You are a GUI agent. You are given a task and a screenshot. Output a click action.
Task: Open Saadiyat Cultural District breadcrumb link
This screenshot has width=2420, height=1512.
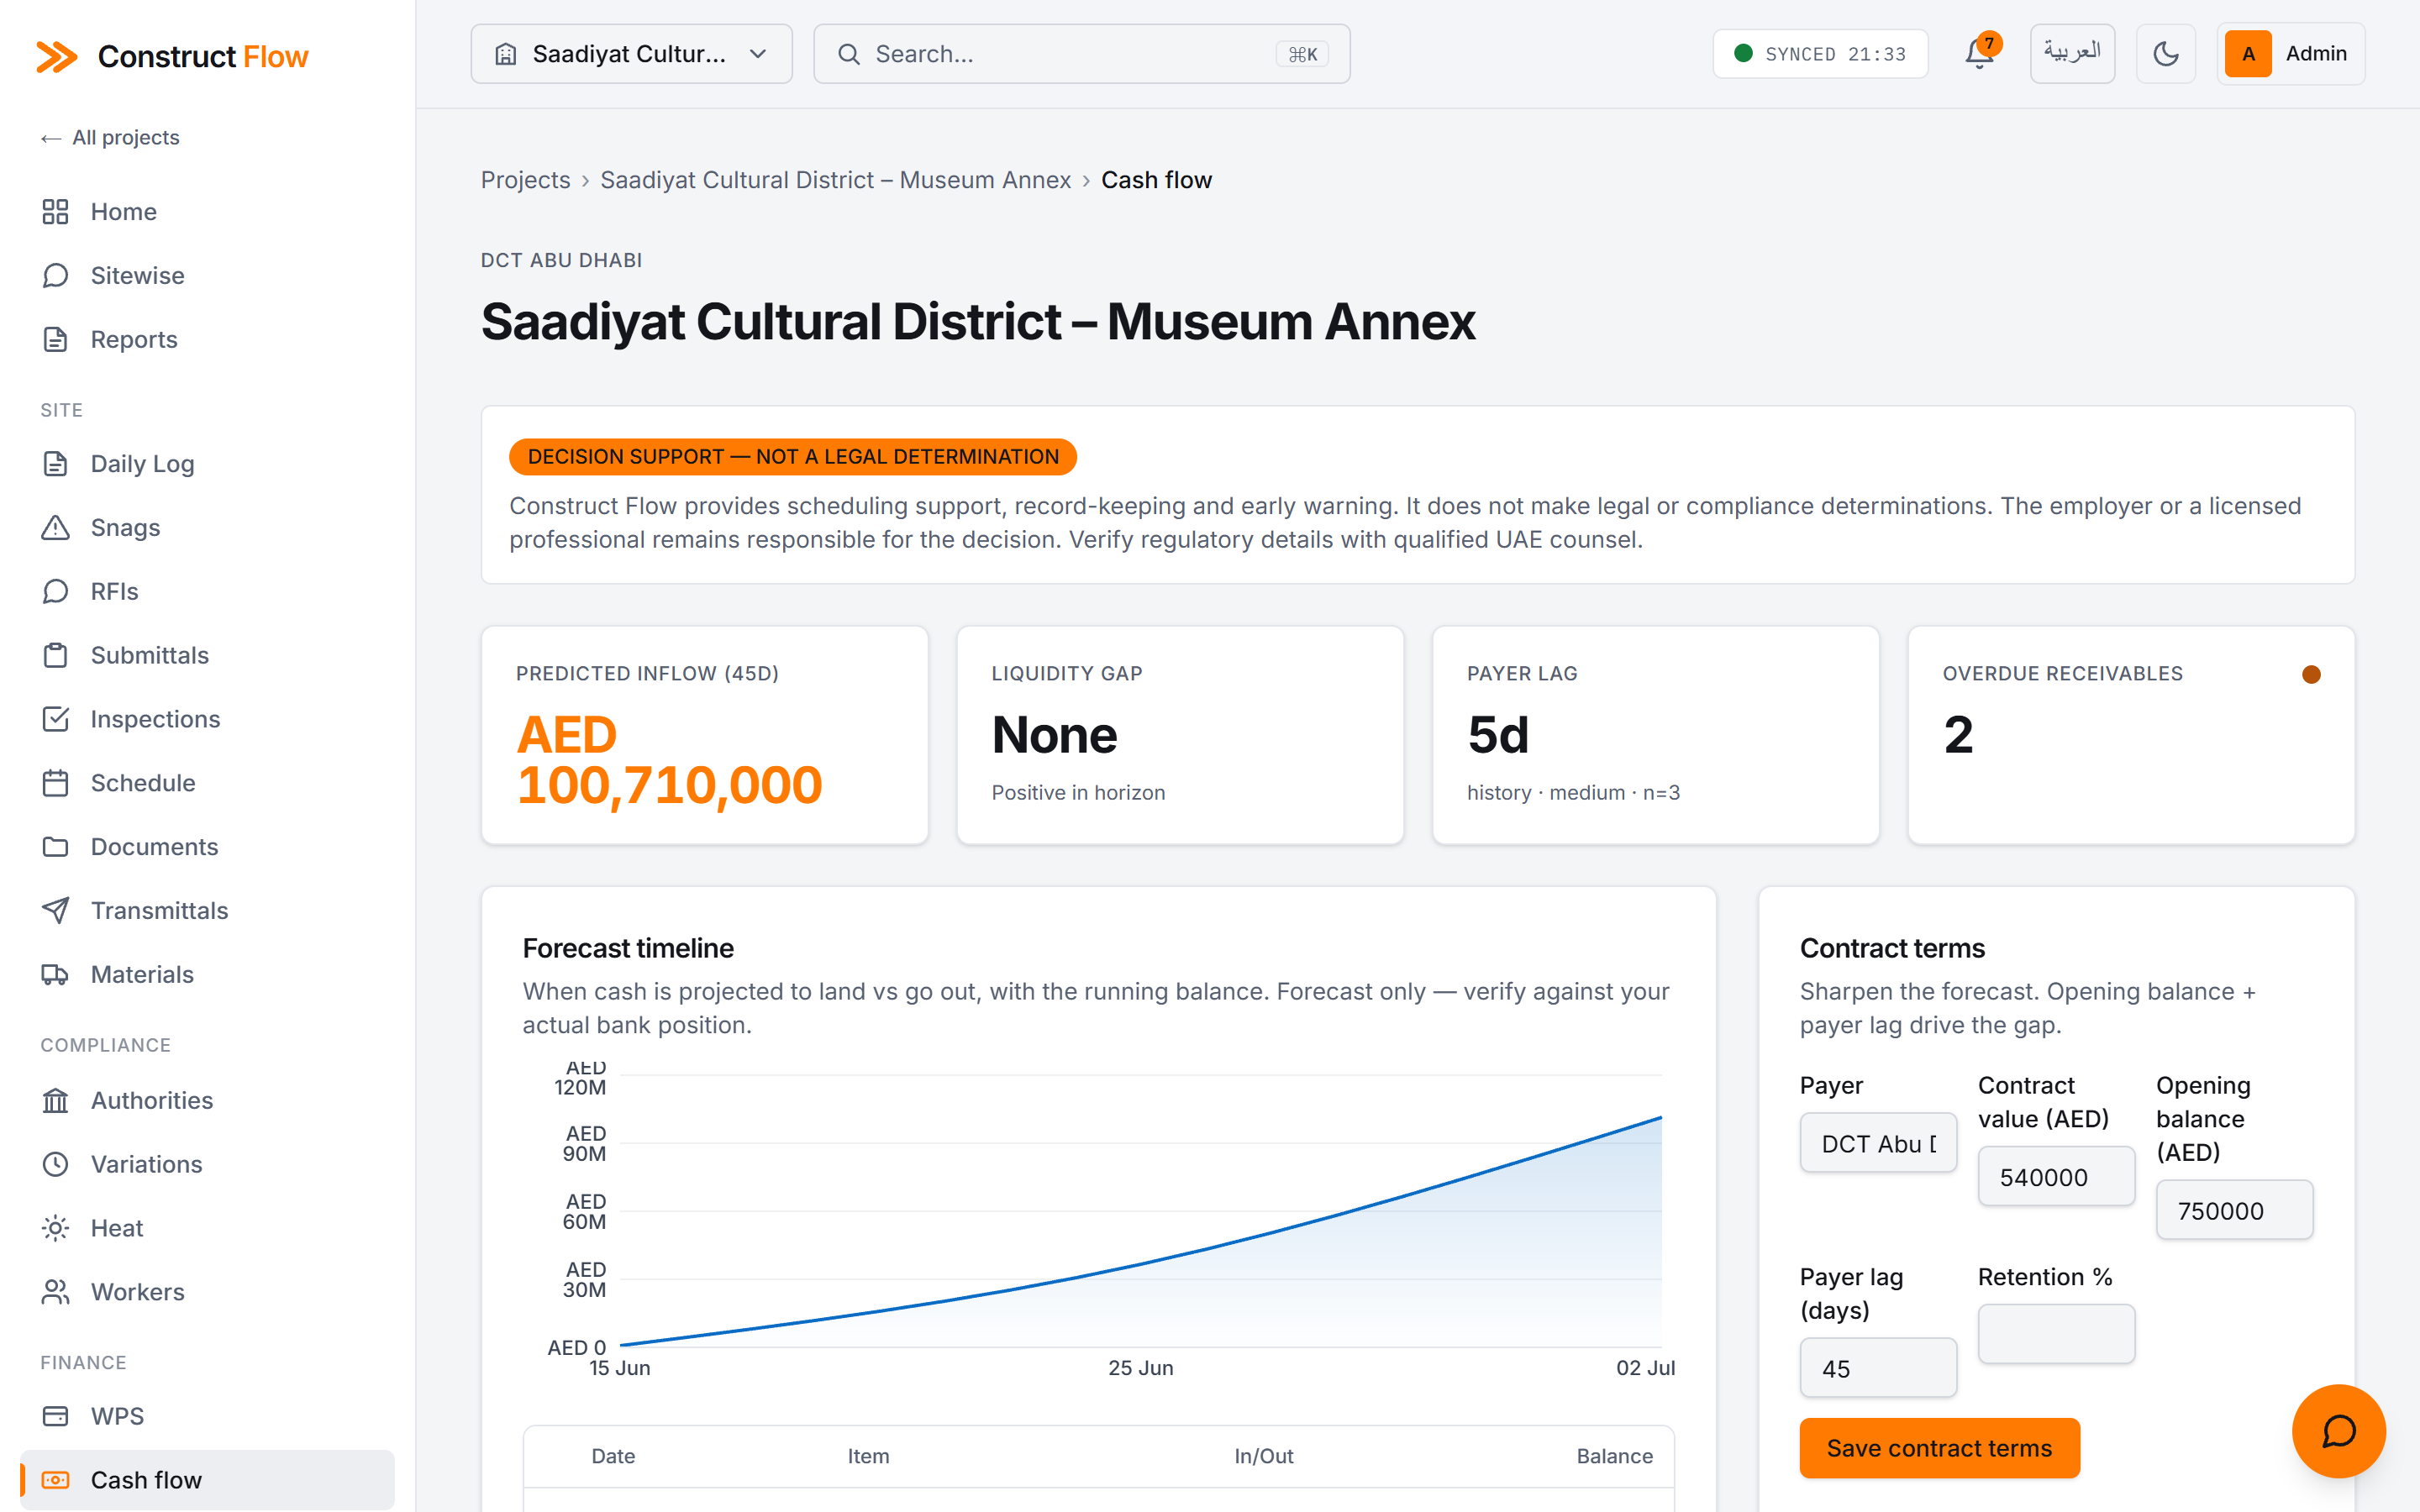coord(835,180)
